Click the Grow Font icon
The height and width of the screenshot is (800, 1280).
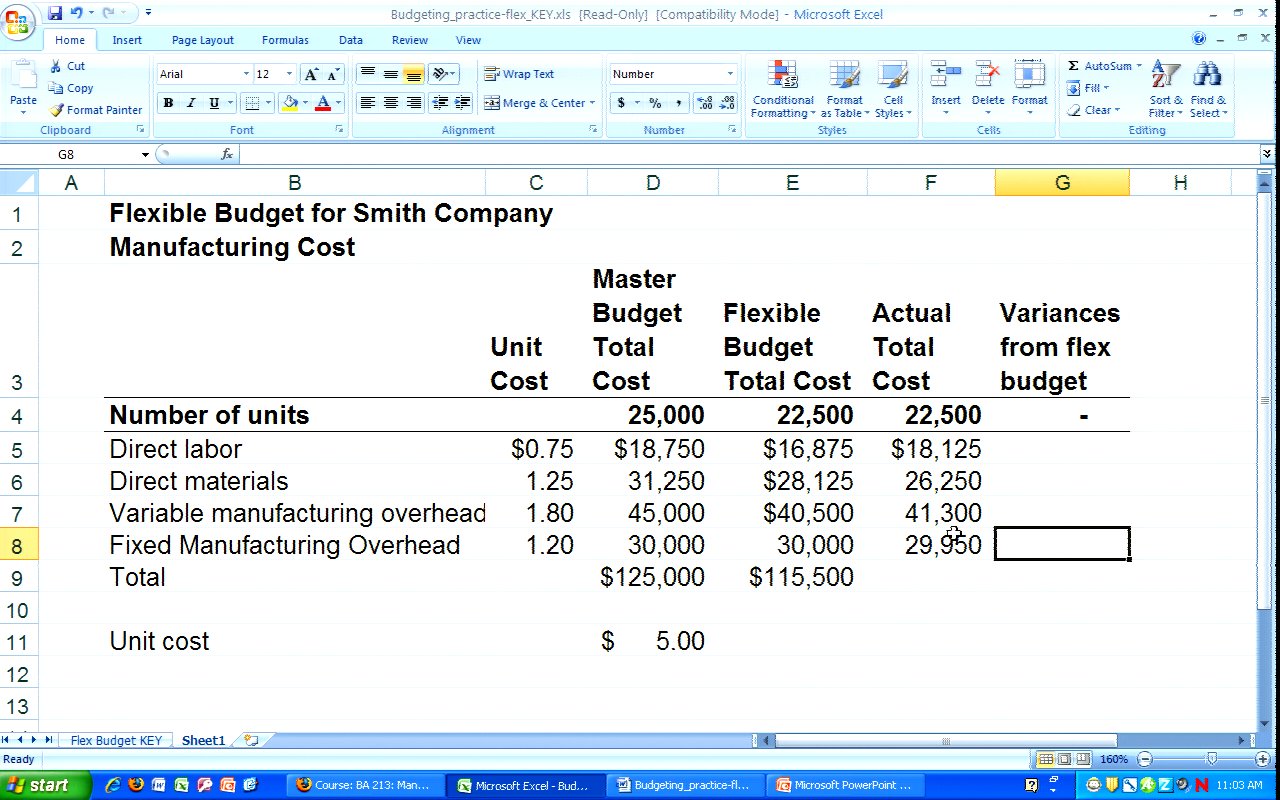click(x=312, y=74)
